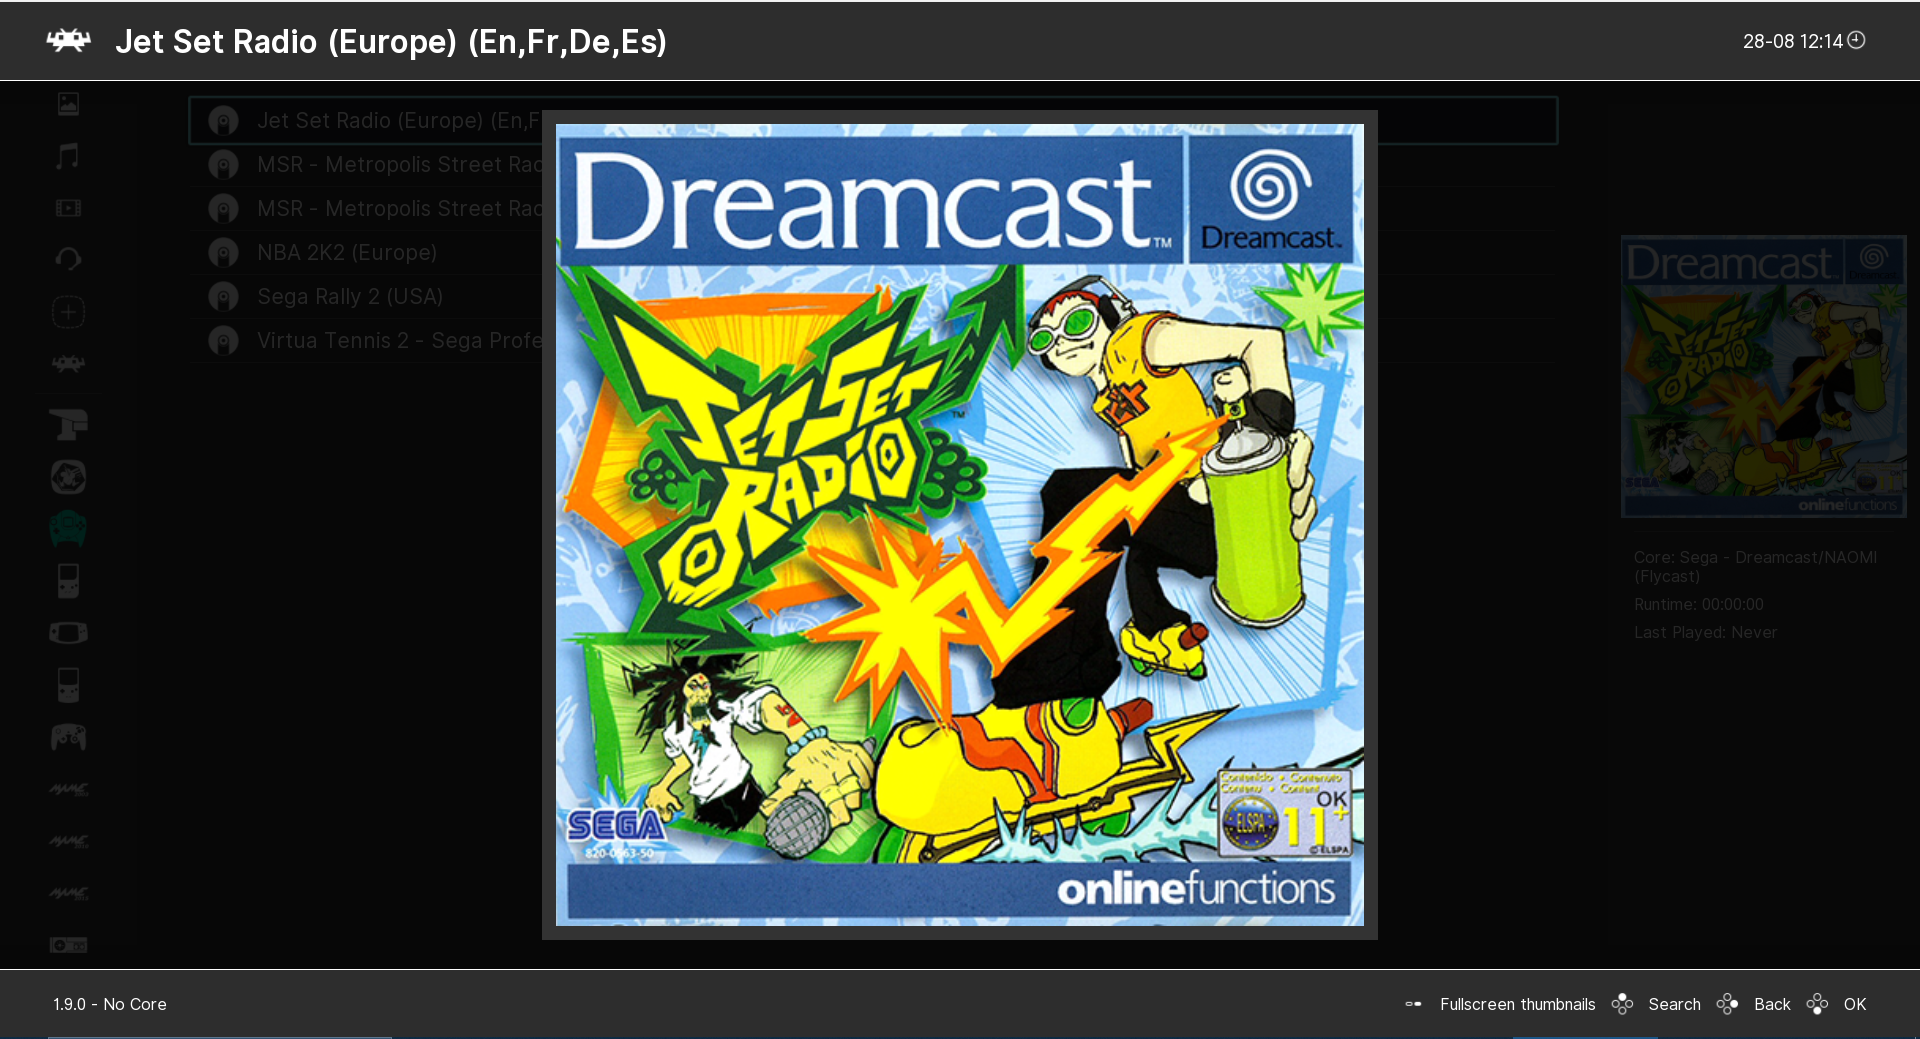Select the Game Boy playlist icon
Screen dimensions: 1920x1039
[68, 581]
